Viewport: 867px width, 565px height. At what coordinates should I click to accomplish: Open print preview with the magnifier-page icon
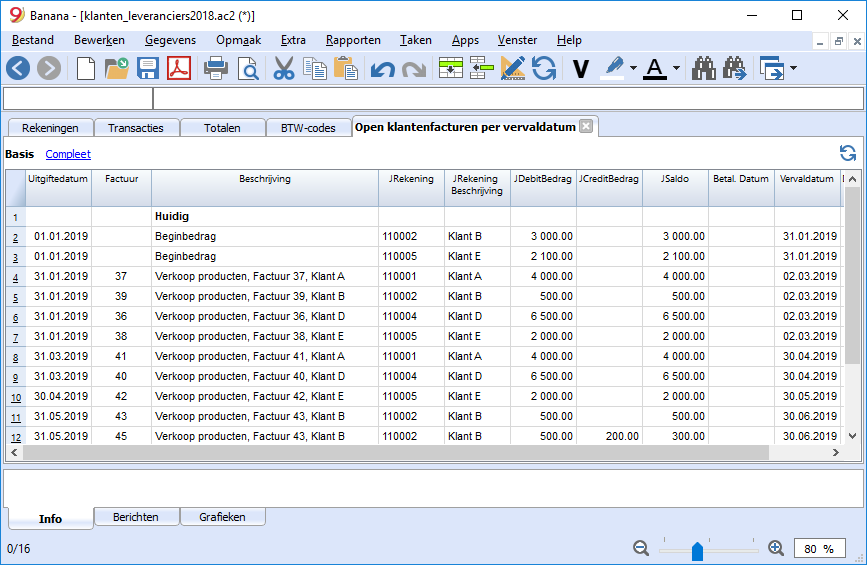click(248, 69)
